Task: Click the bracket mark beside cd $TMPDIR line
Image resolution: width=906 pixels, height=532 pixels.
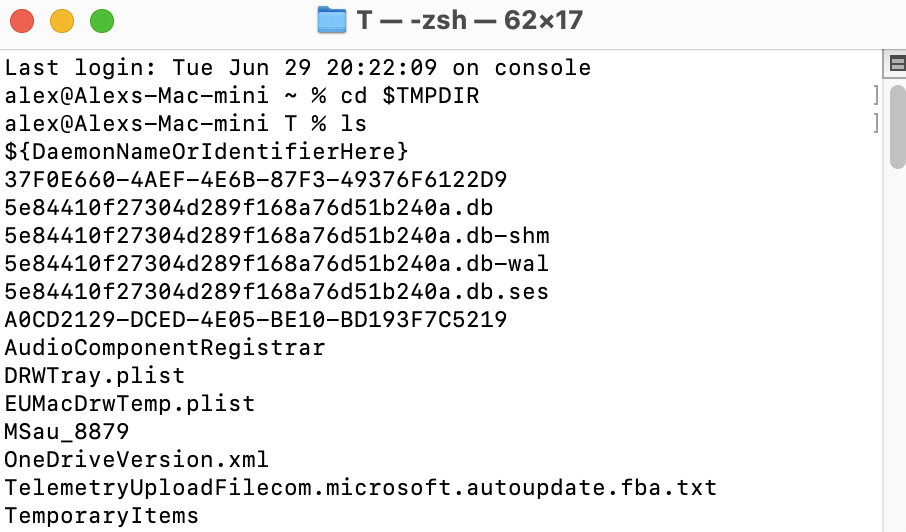Action: [876, 96]
